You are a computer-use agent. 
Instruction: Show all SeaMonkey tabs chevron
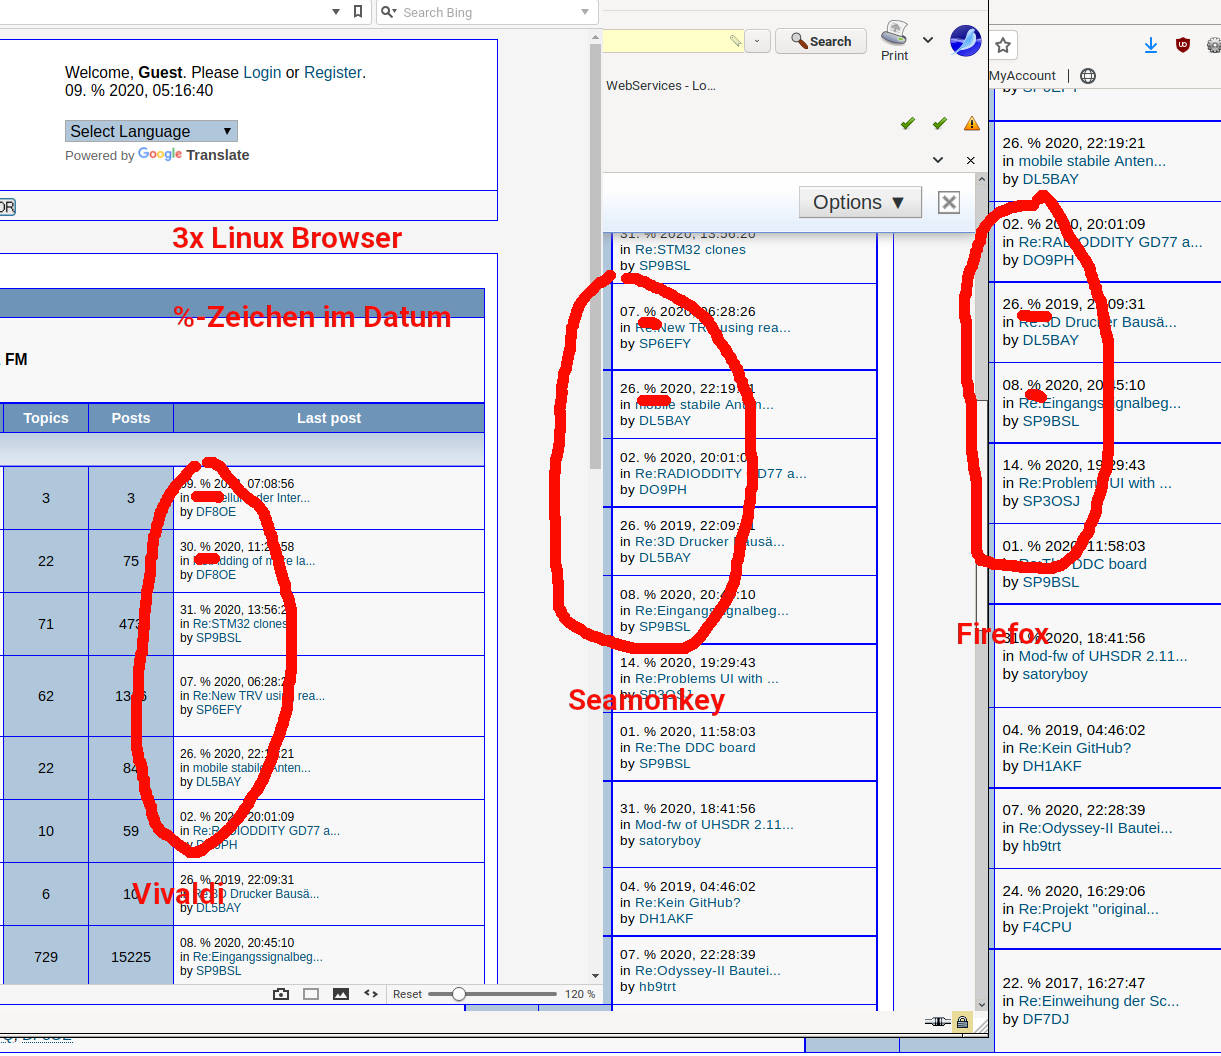click(x=938, y=160)
